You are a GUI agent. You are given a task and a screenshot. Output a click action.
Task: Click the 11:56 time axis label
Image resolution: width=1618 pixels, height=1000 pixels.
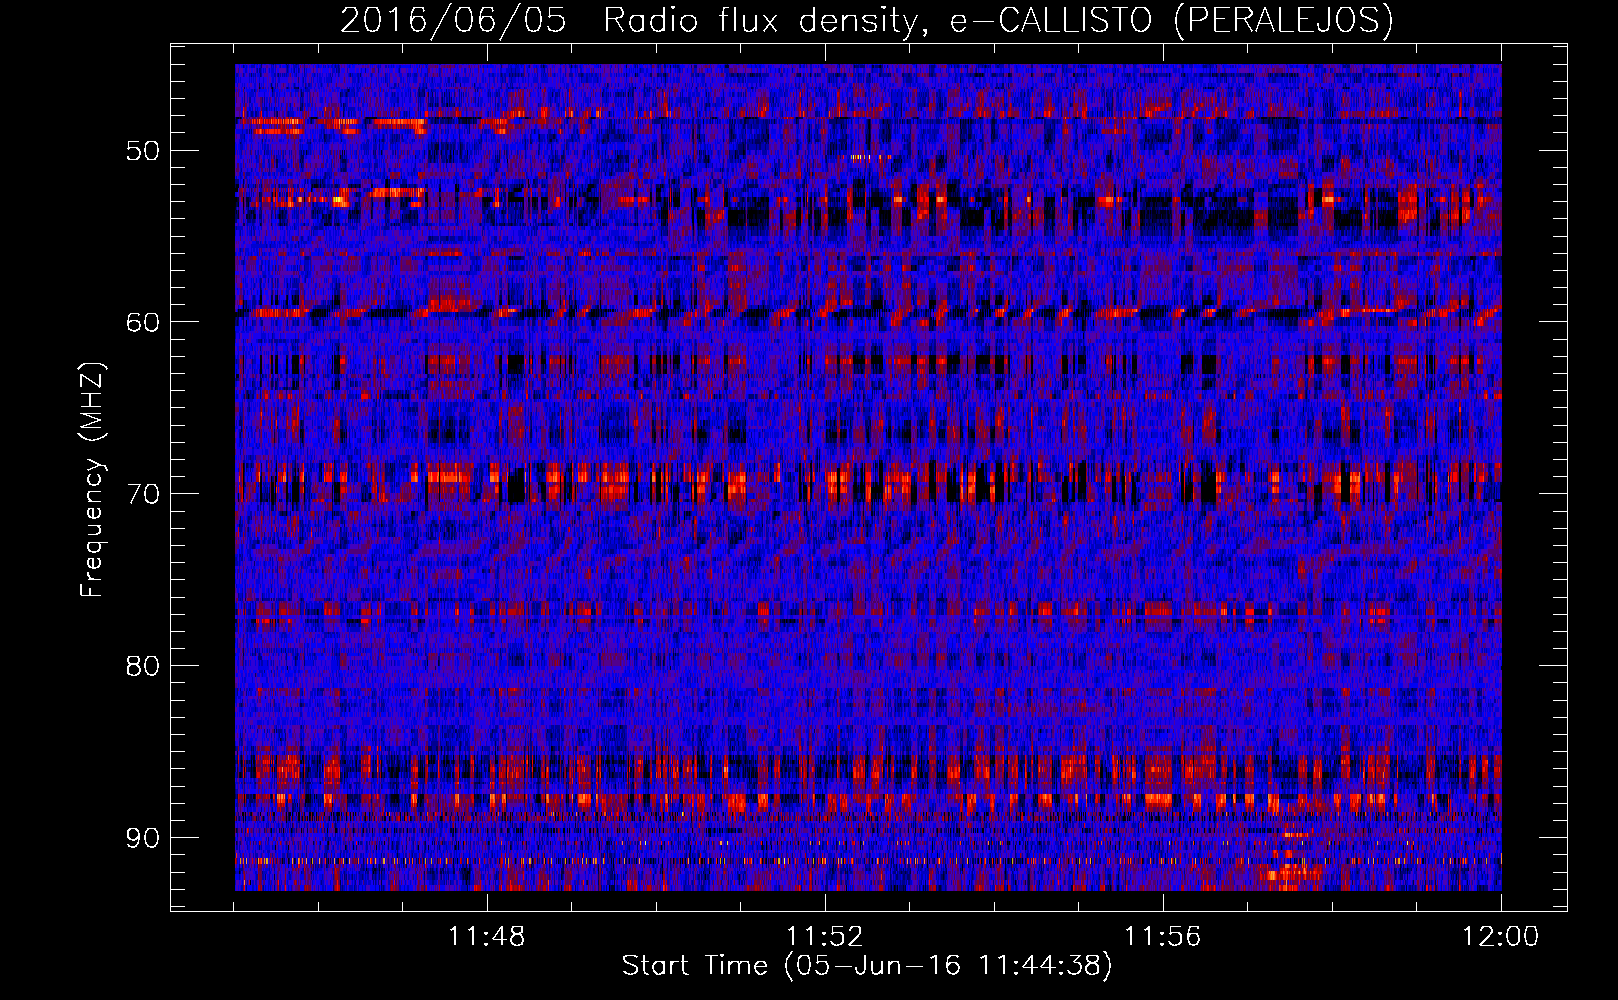pos(1163,937)
